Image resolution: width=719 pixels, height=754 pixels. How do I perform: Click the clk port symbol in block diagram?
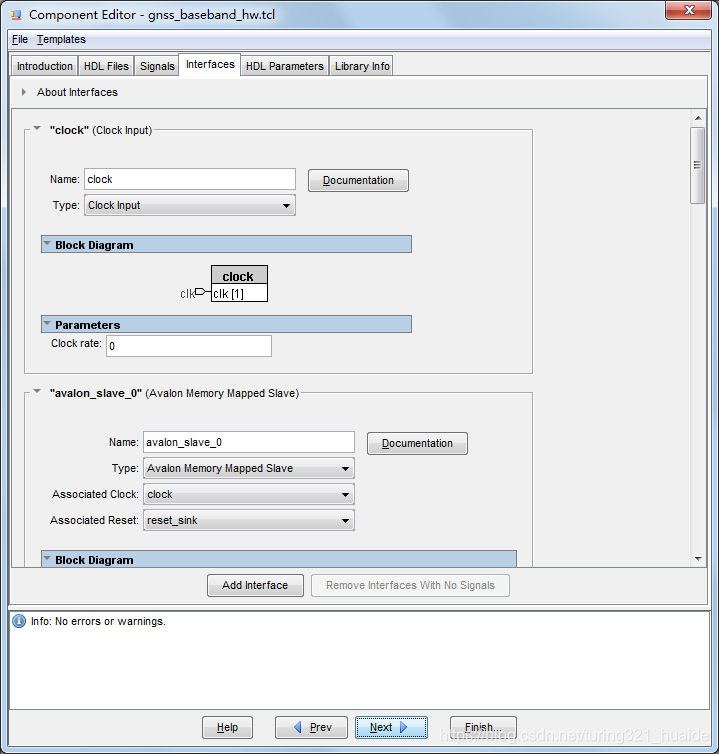tap(201, 291)
